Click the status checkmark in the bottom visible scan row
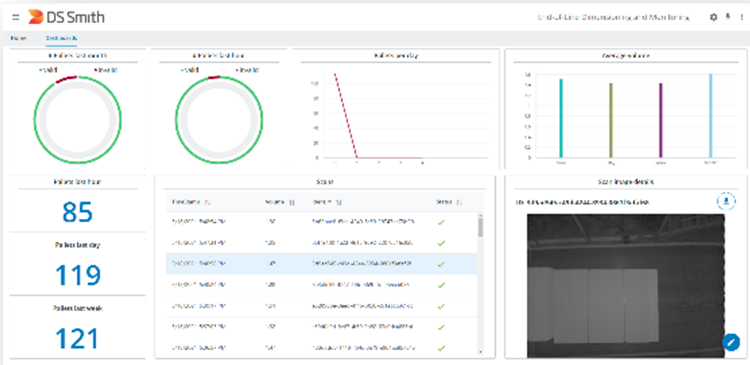Image resolution: width=750 pixels, height=365 pixels. 441,348
